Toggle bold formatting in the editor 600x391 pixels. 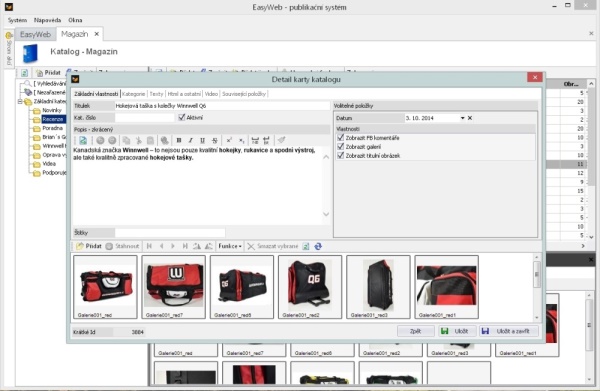pyautogui.click(x=179, y=140)
